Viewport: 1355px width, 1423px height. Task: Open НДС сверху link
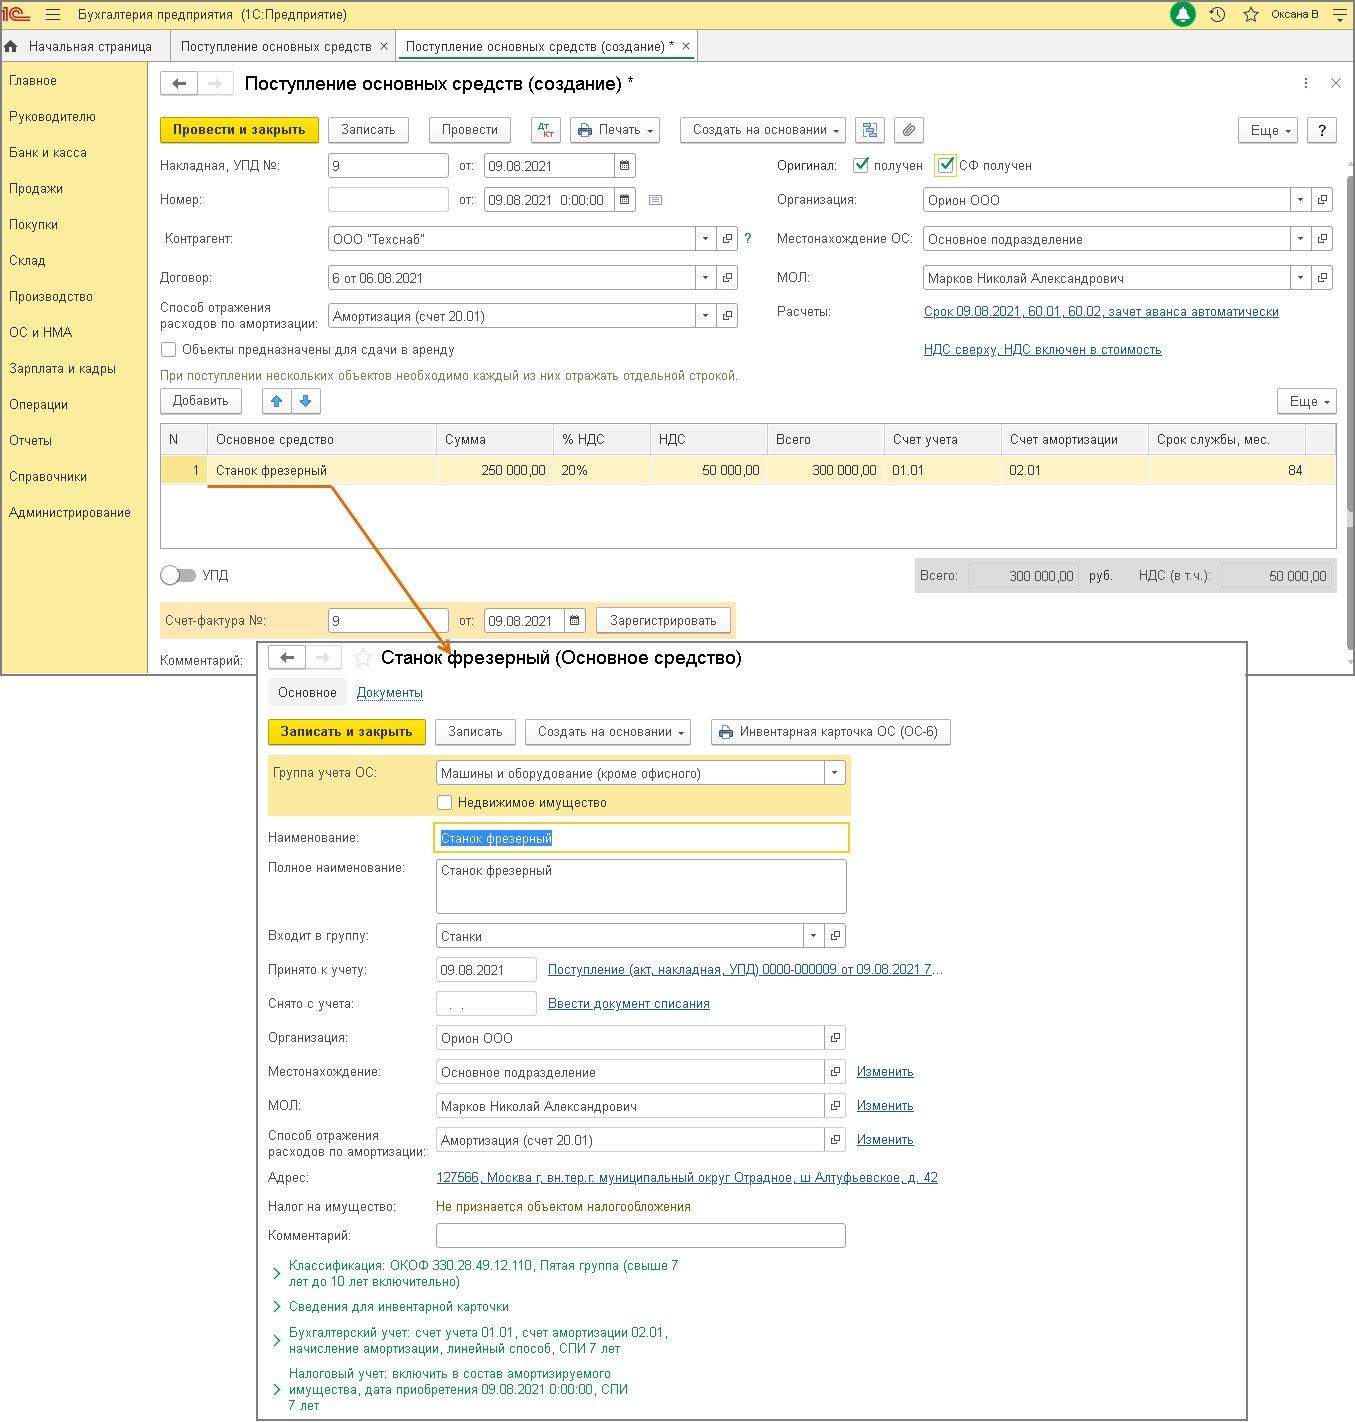point(1043,350)
